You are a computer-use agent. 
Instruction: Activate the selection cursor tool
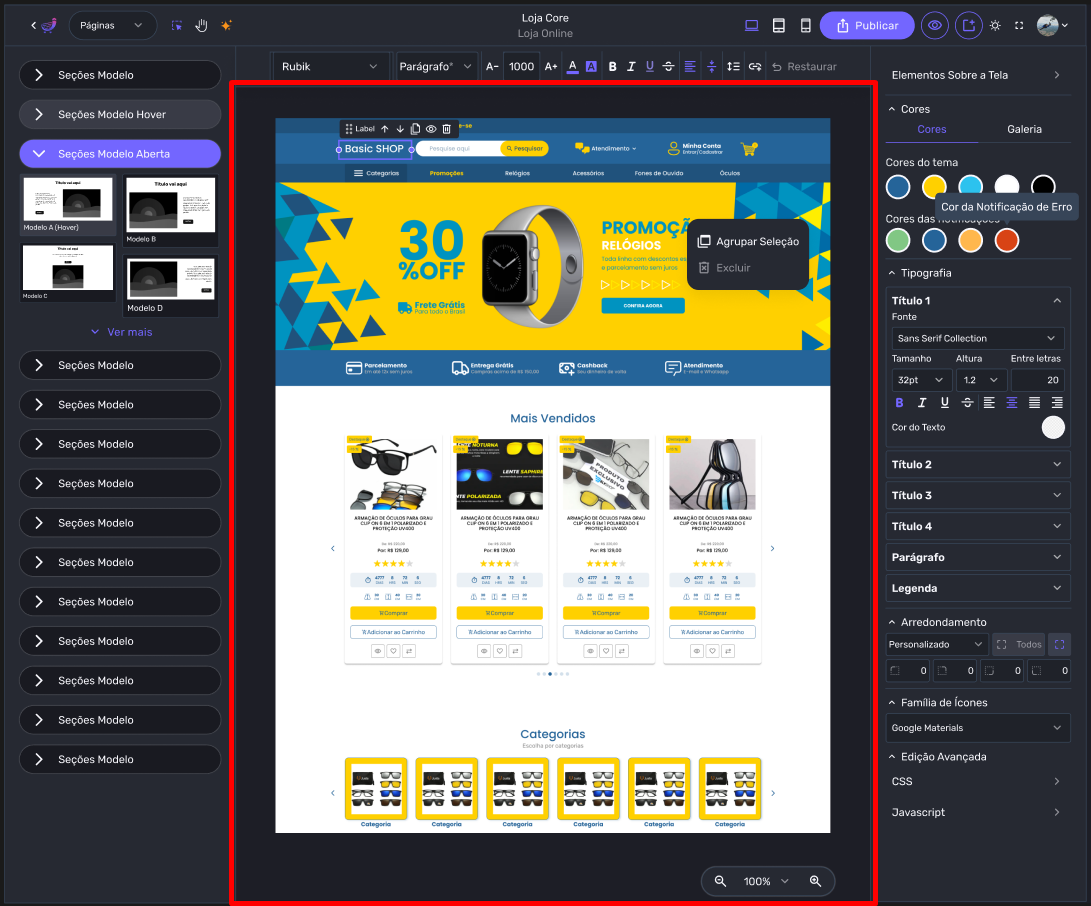pyautogui.click(x=176, y=25)
